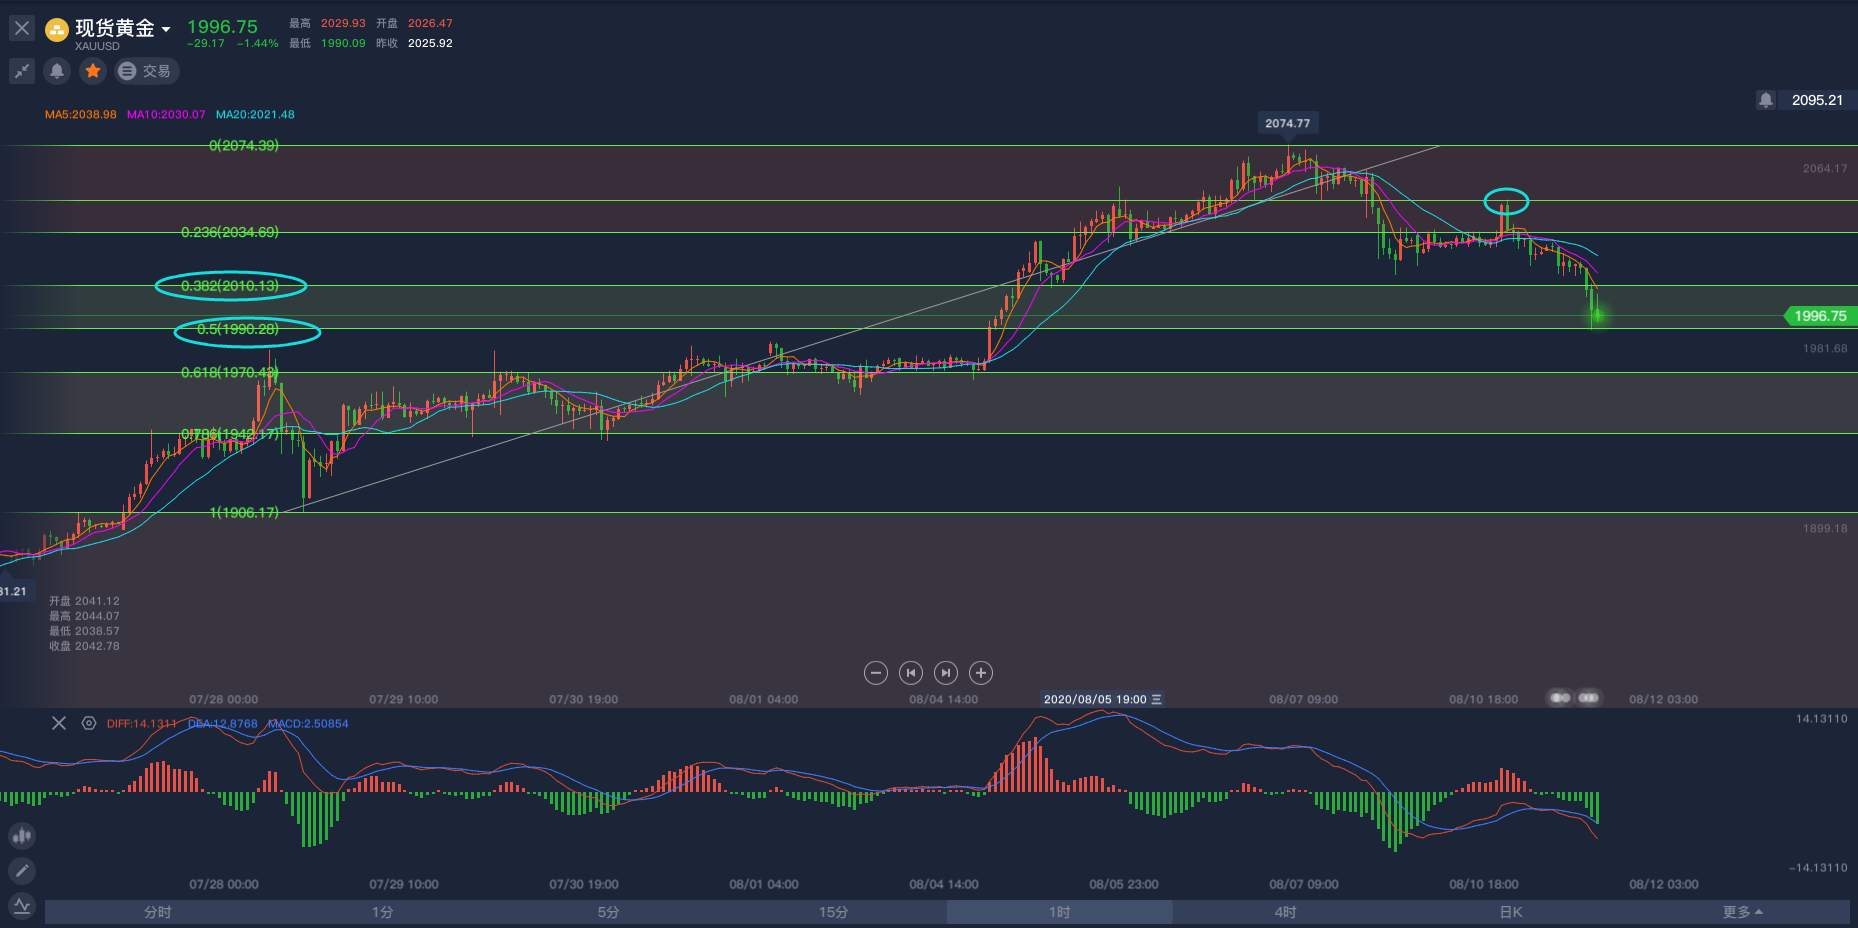
Task: Jump to the next bar
Action: 946,673
